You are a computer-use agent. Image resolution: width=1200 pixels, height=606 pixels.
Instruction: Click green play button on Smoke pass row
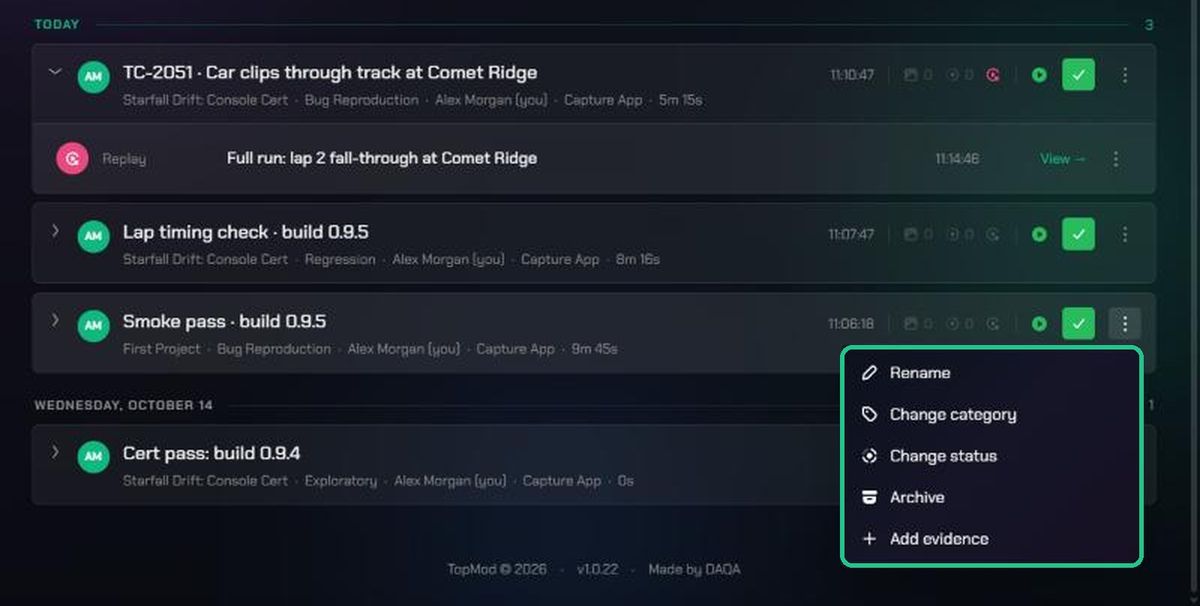pos(1039,324)
